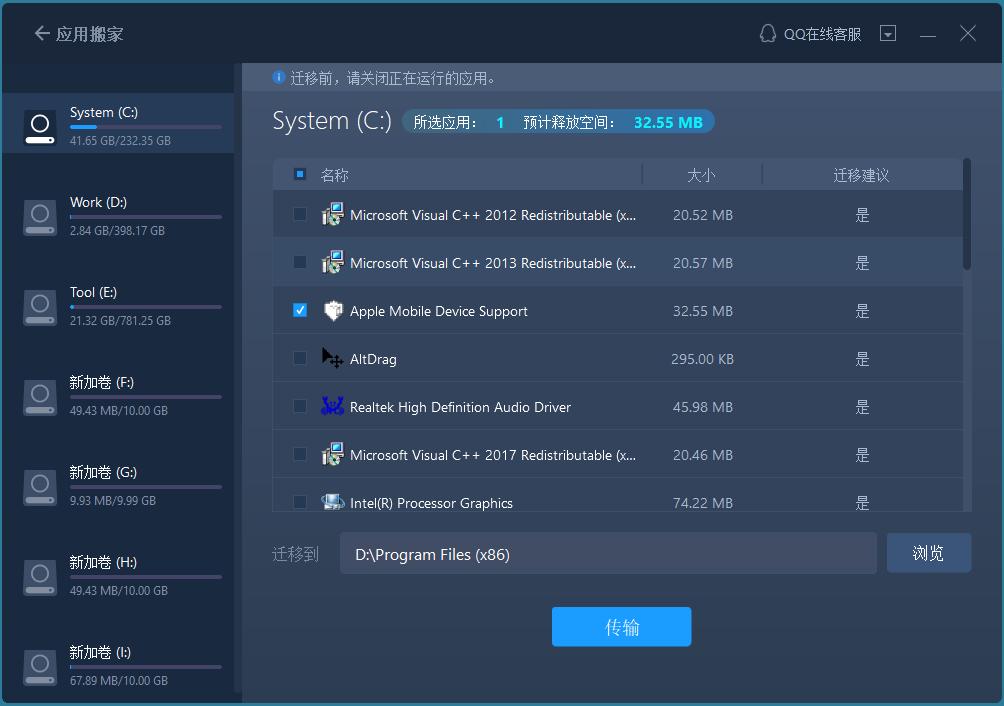Click the migration path input field
The height and width of the screenshot is (706, 1004).
pos(608,553)
